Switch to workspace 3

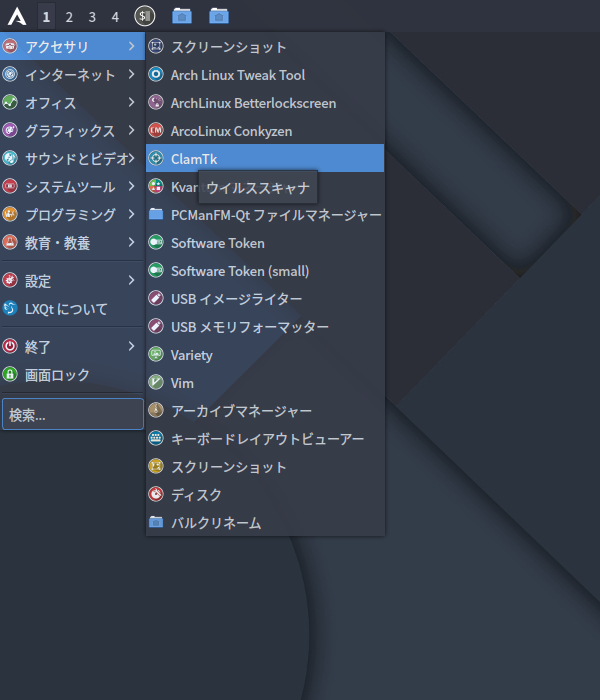[x=92, y=17]
